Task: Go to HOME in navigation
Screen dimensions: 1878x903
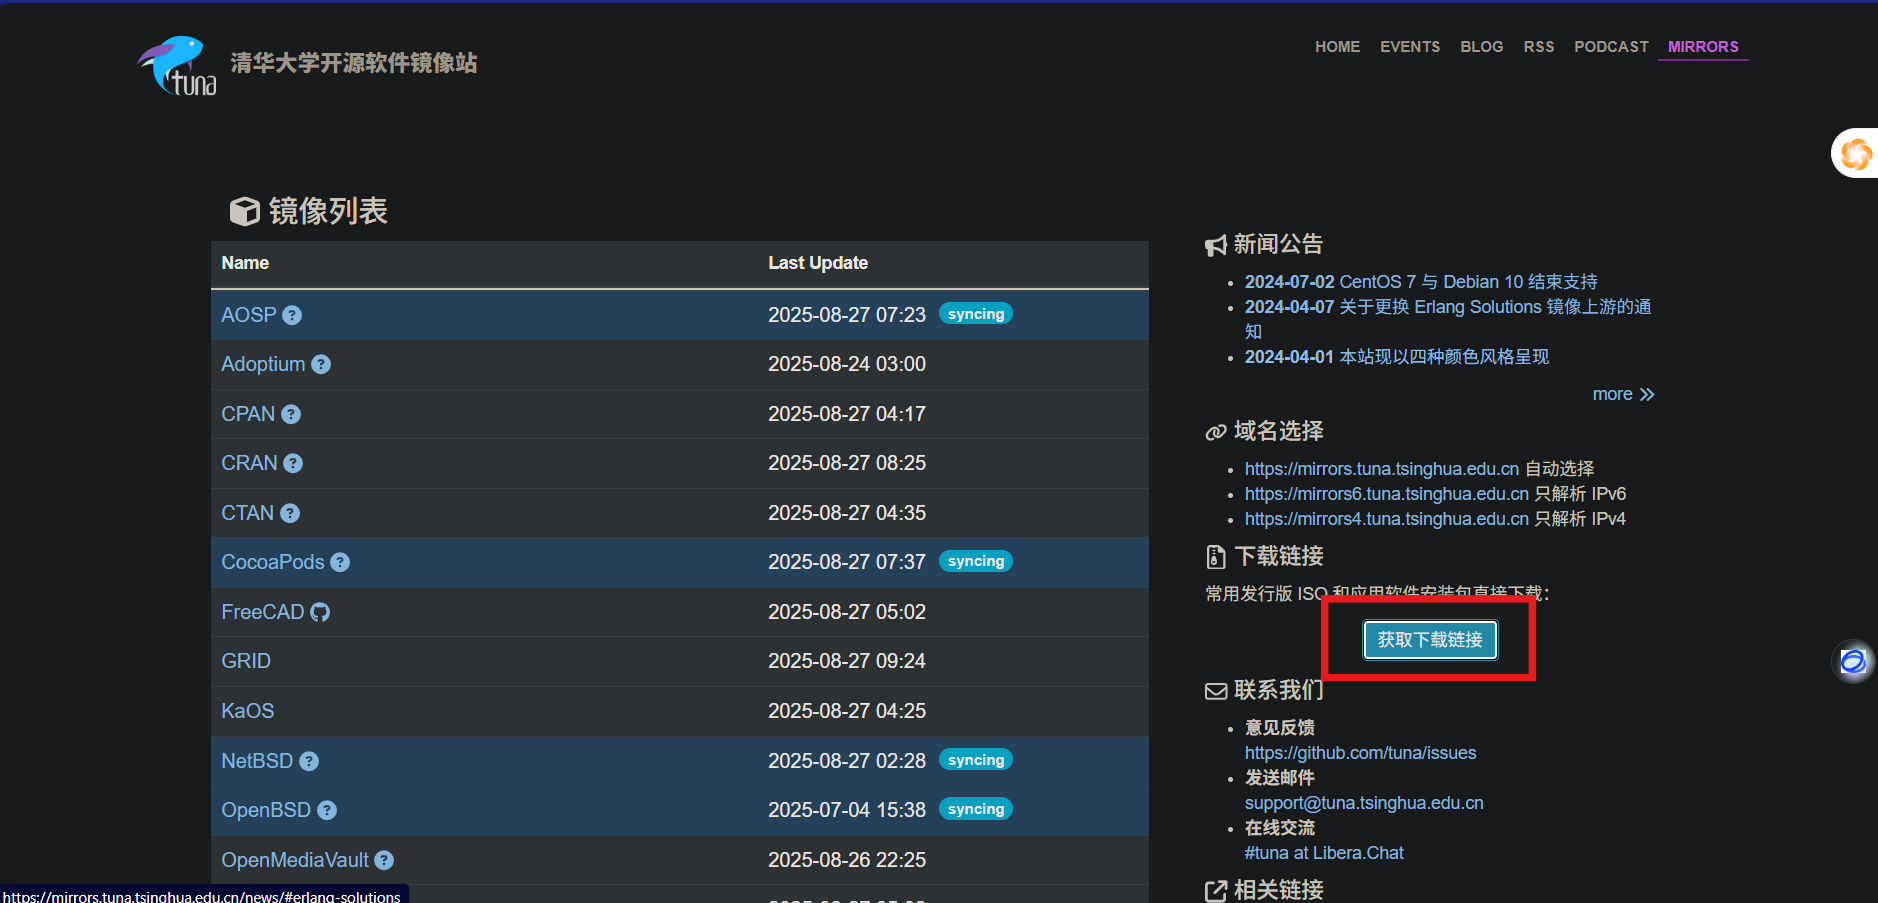Action: [1337, 47]
